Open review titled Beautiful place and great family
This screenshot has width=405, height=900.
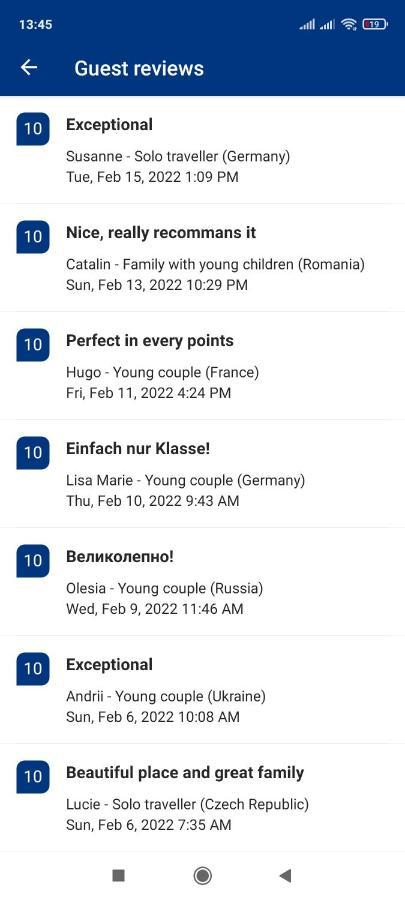(x=202, y=798)
